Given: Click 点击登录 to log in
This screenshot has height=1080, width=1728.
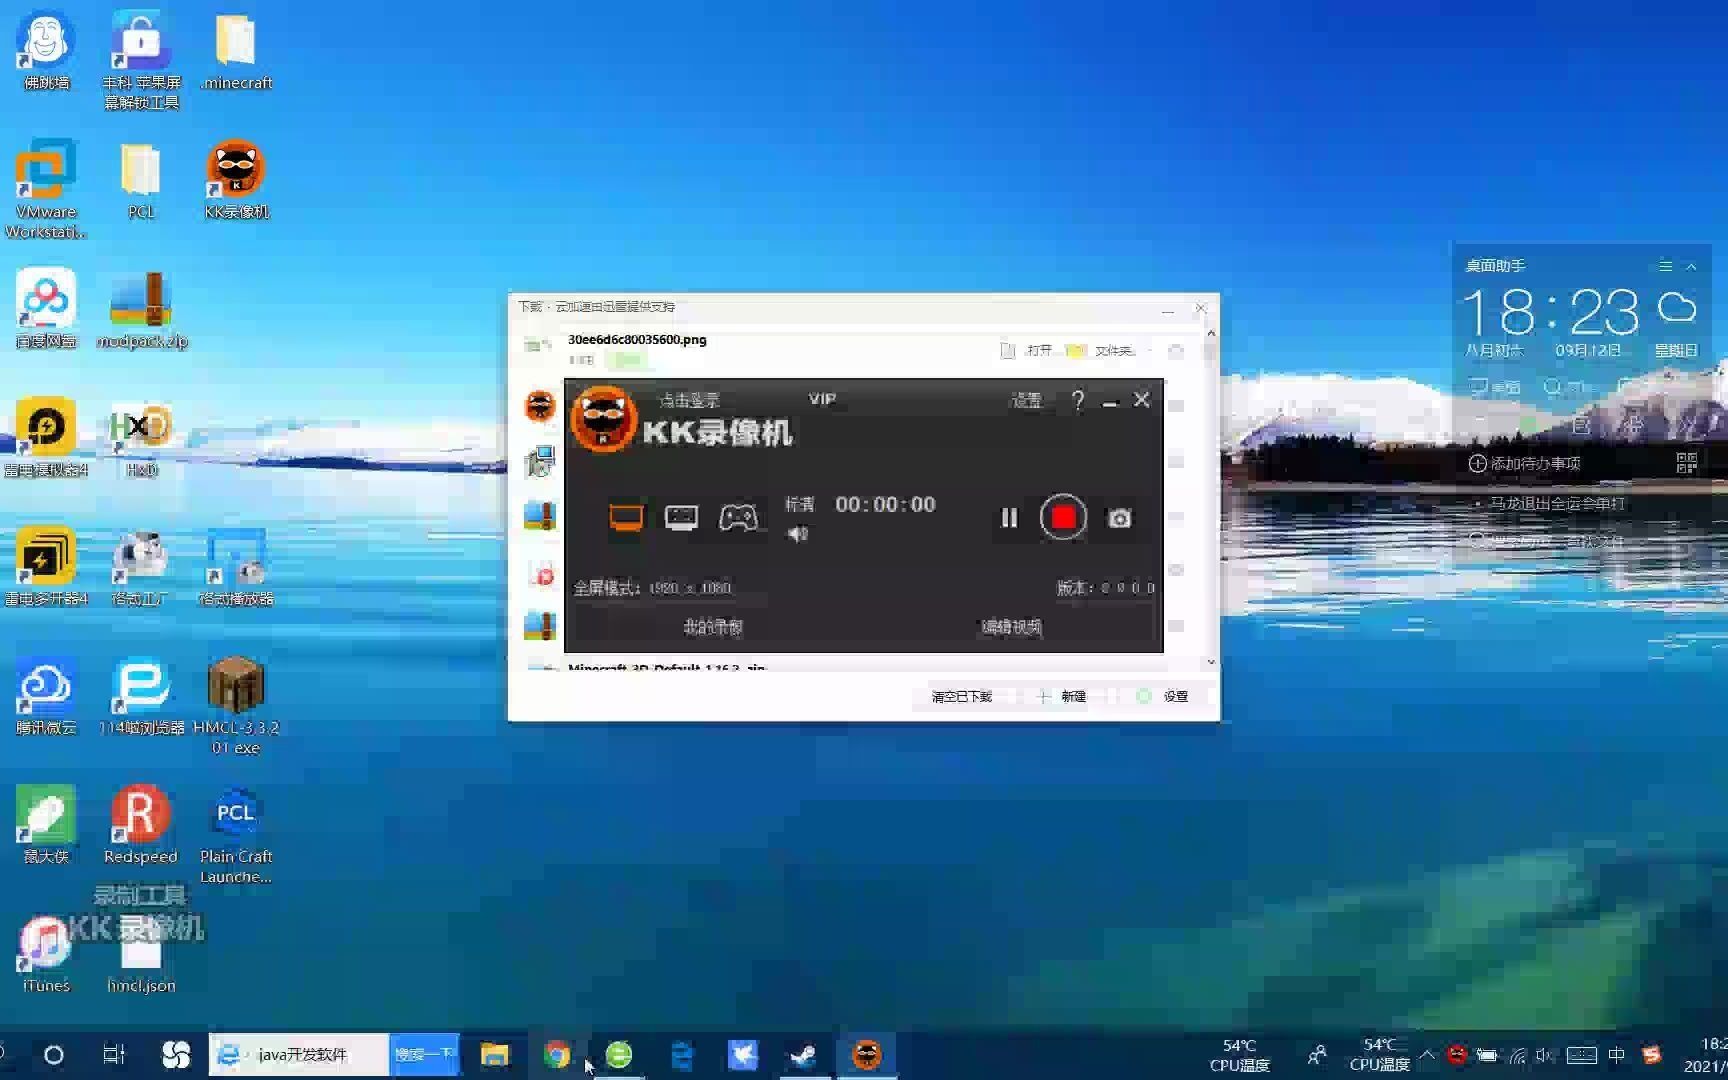Looking at the screenshot, I should click(x=689, y=400).
